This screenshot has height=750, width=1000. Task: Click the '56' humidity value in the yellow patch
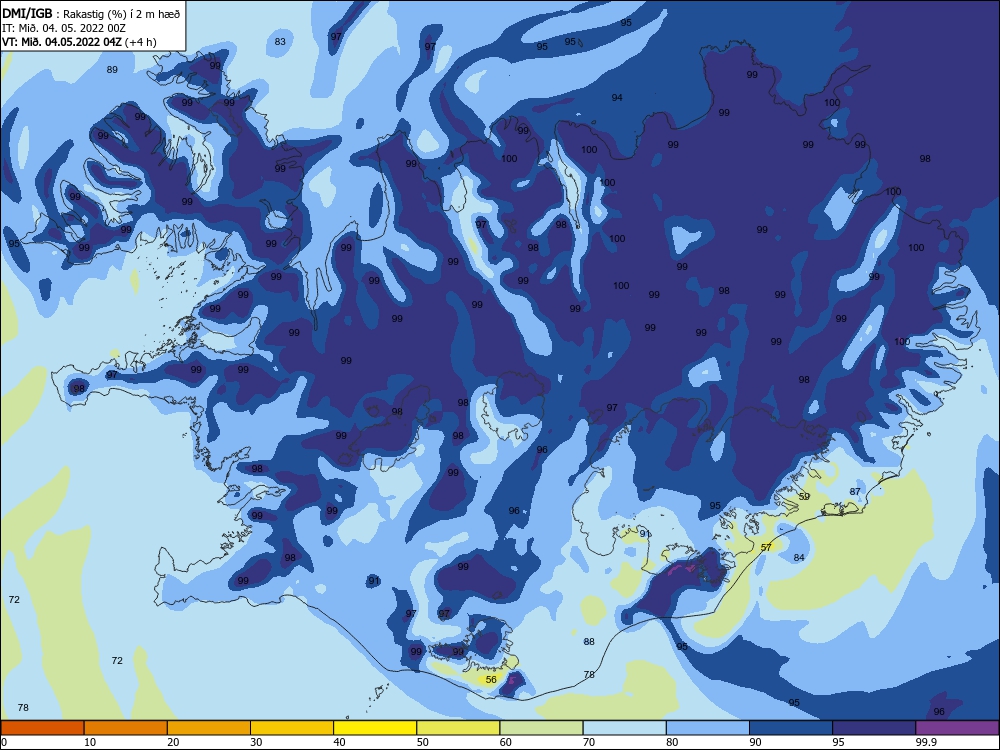491,679
